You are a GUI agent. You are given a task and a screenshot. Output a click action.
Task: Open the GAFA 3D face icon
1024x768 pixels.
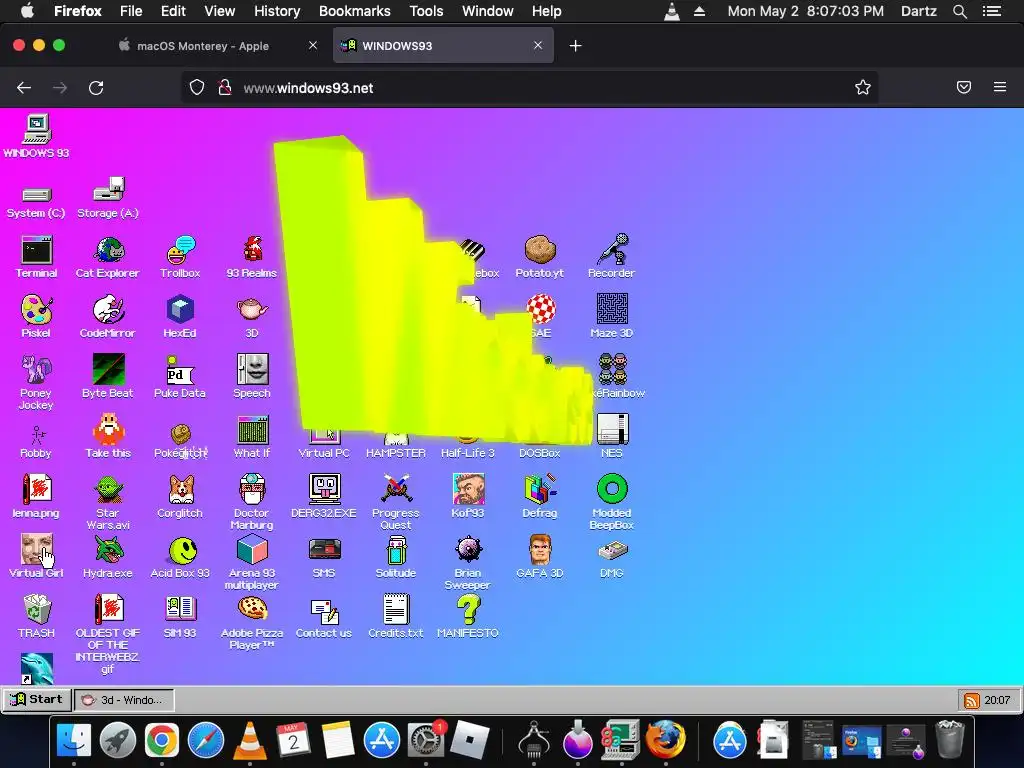(540, 549)
